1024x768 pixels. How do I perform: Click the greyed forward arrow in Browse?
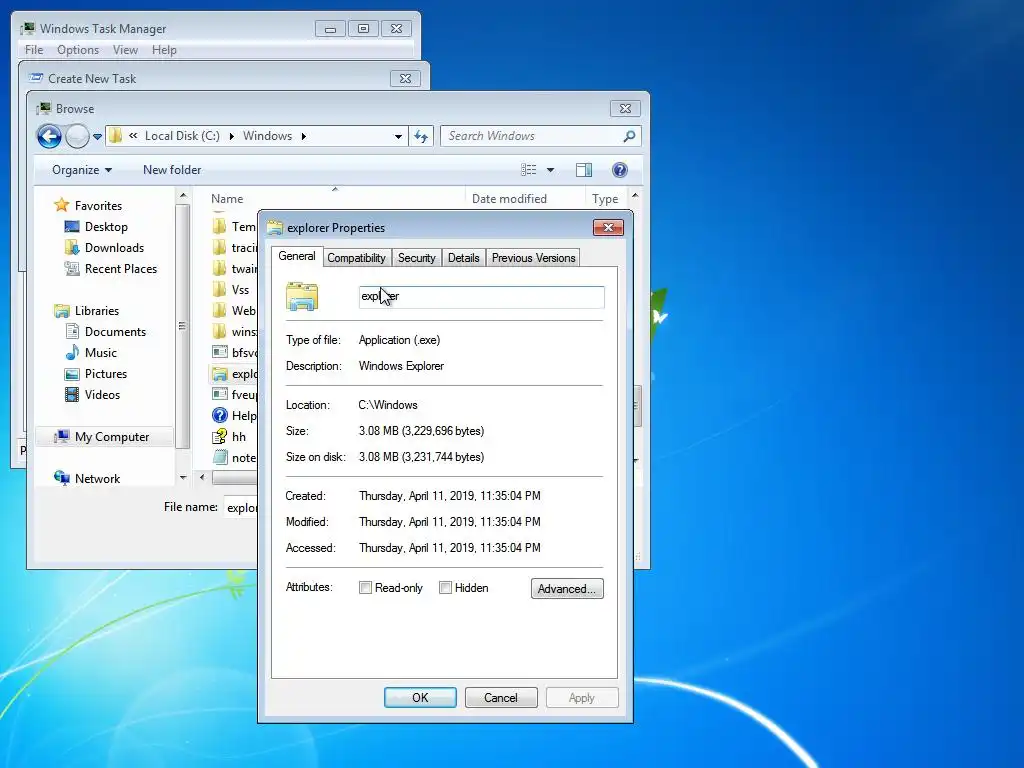point(77,136)
